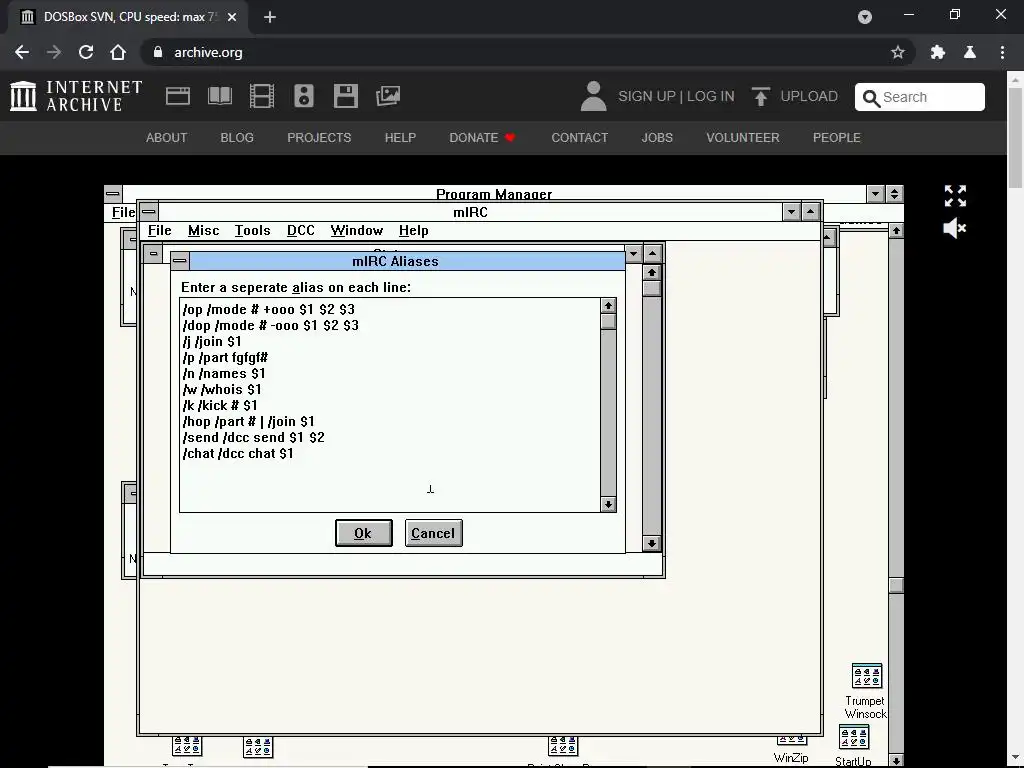Open Internet Archive video film icon
The image size is (1024, 768).
(262, 96)
